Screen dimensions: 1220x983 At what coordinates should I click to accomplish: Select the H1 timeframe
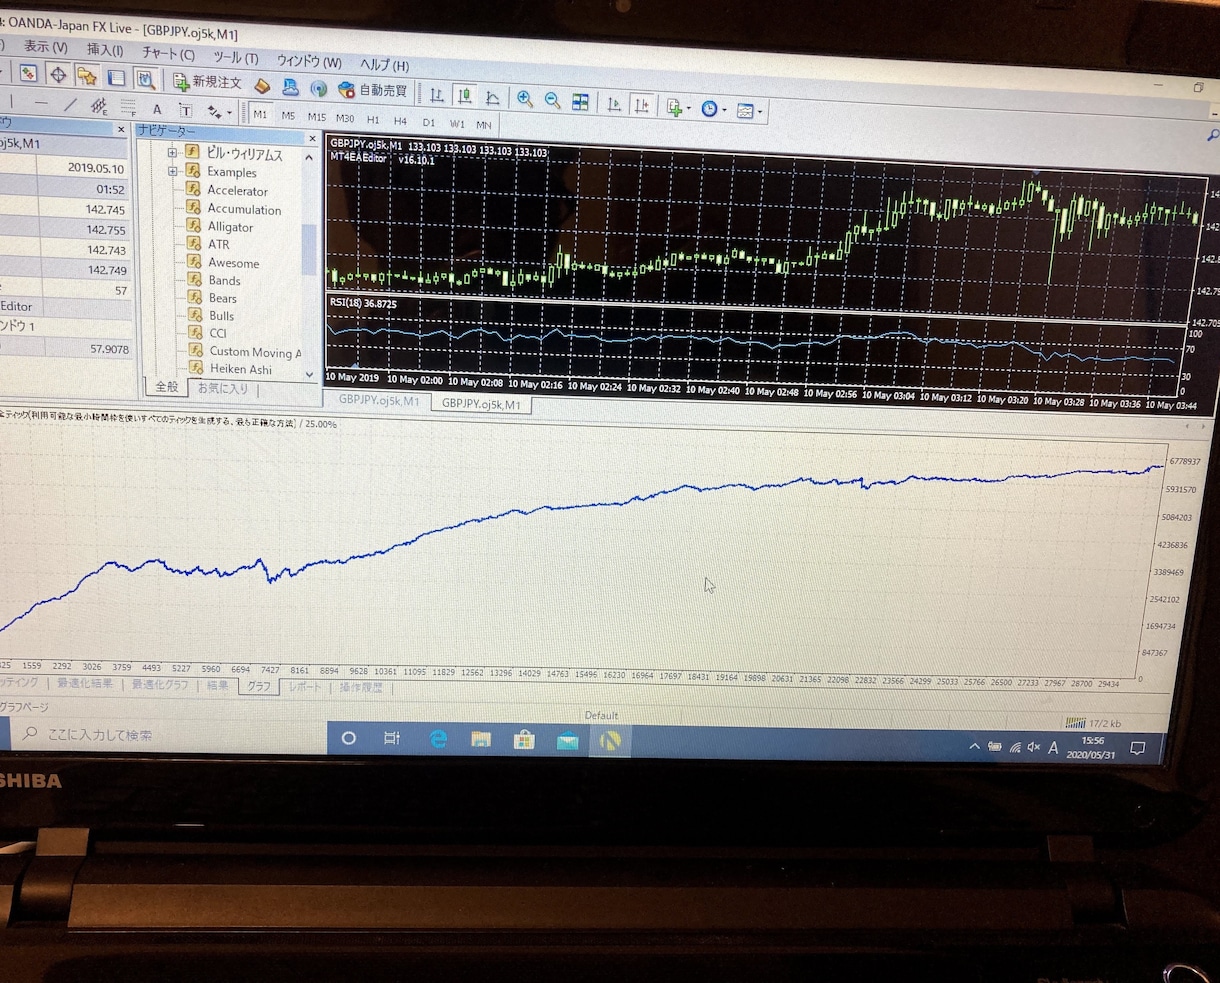(x=373, y=119)
